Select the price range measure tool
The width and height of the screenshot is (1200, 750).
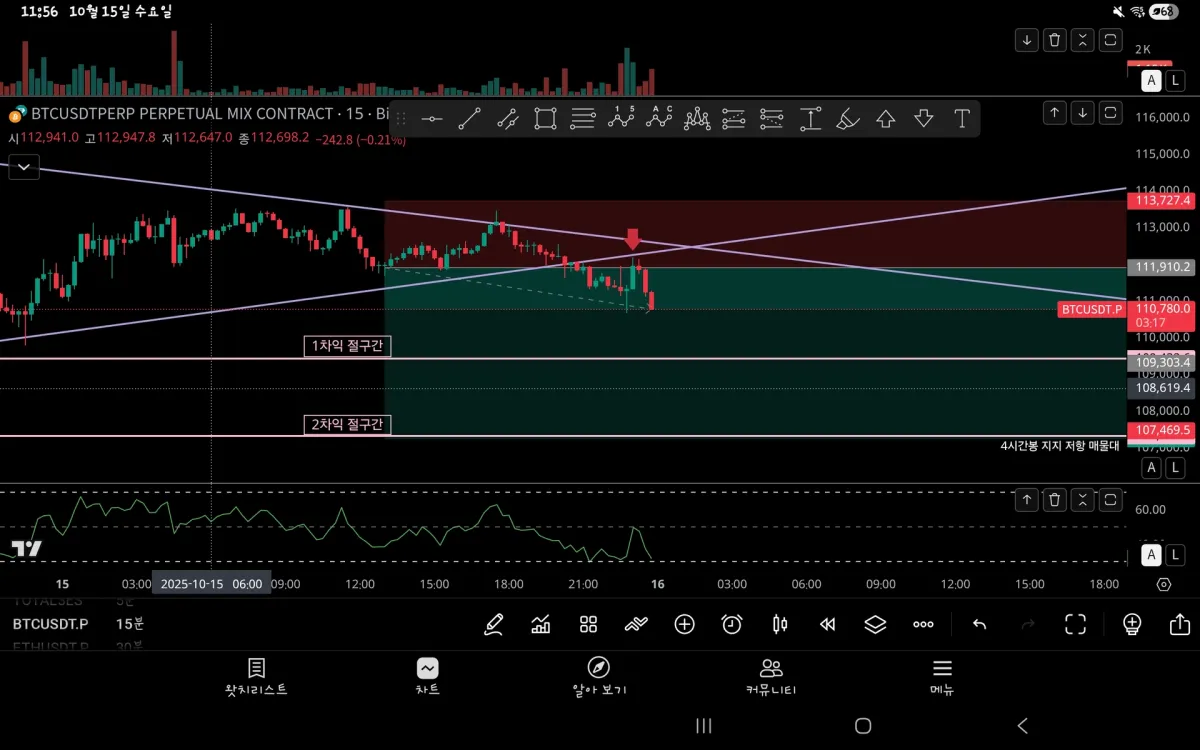[810, 119]
